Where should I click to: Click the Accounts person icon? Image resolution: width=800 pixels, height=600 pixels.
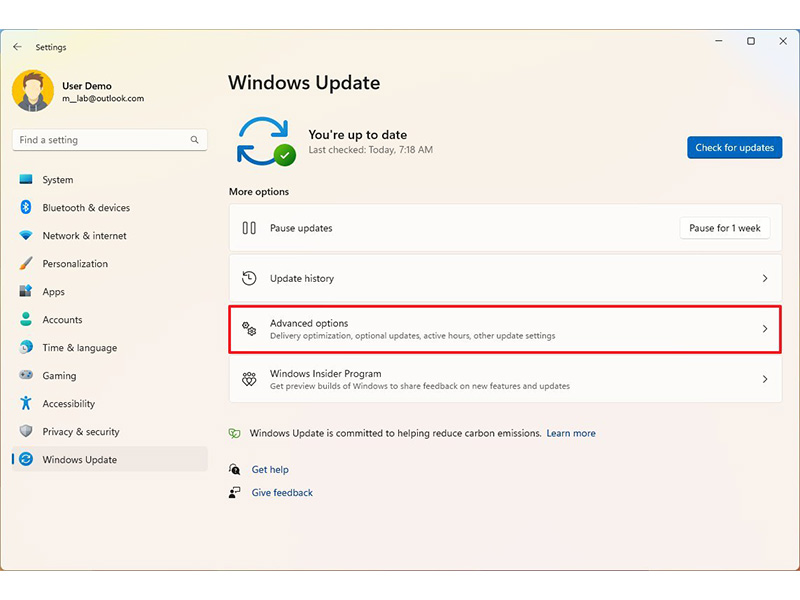(26, 319)
